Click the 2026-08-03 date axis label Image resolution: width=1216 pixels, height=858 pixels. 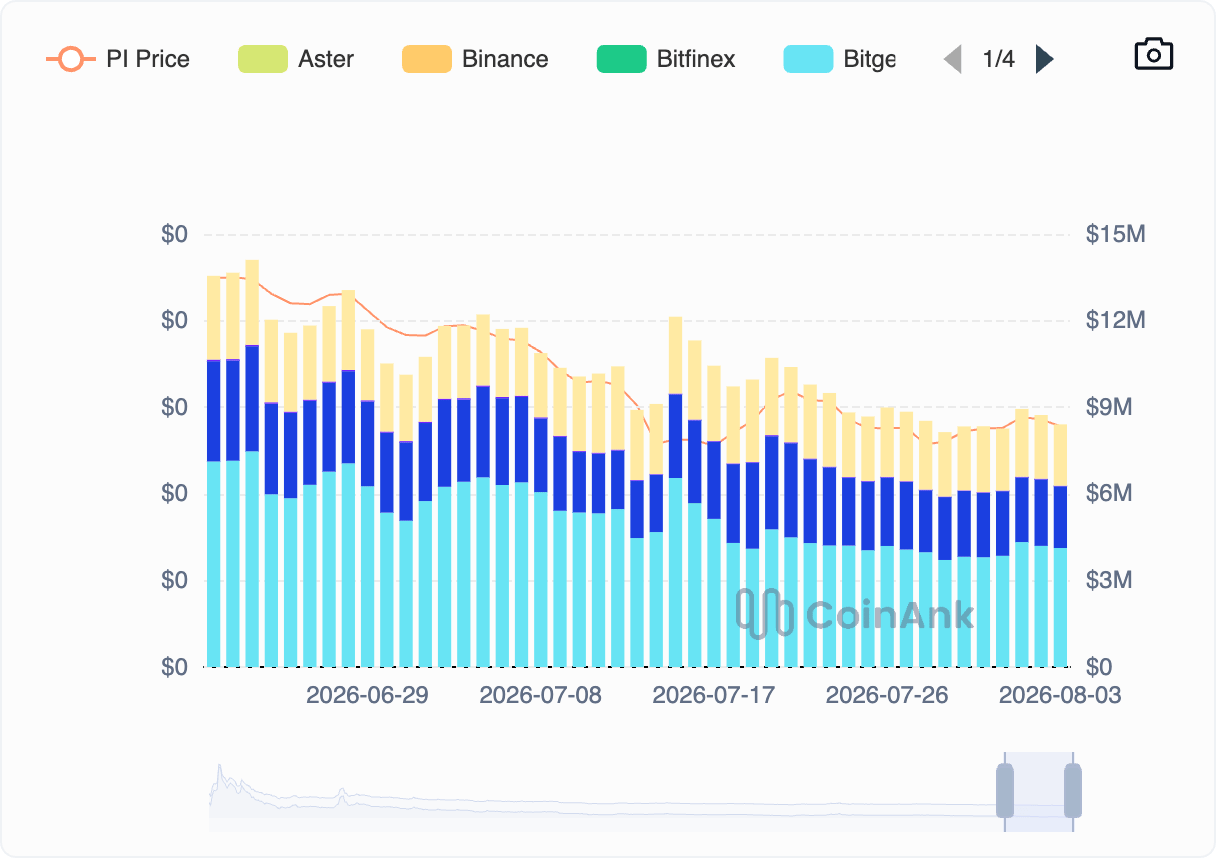click(x=1060, y=695)
